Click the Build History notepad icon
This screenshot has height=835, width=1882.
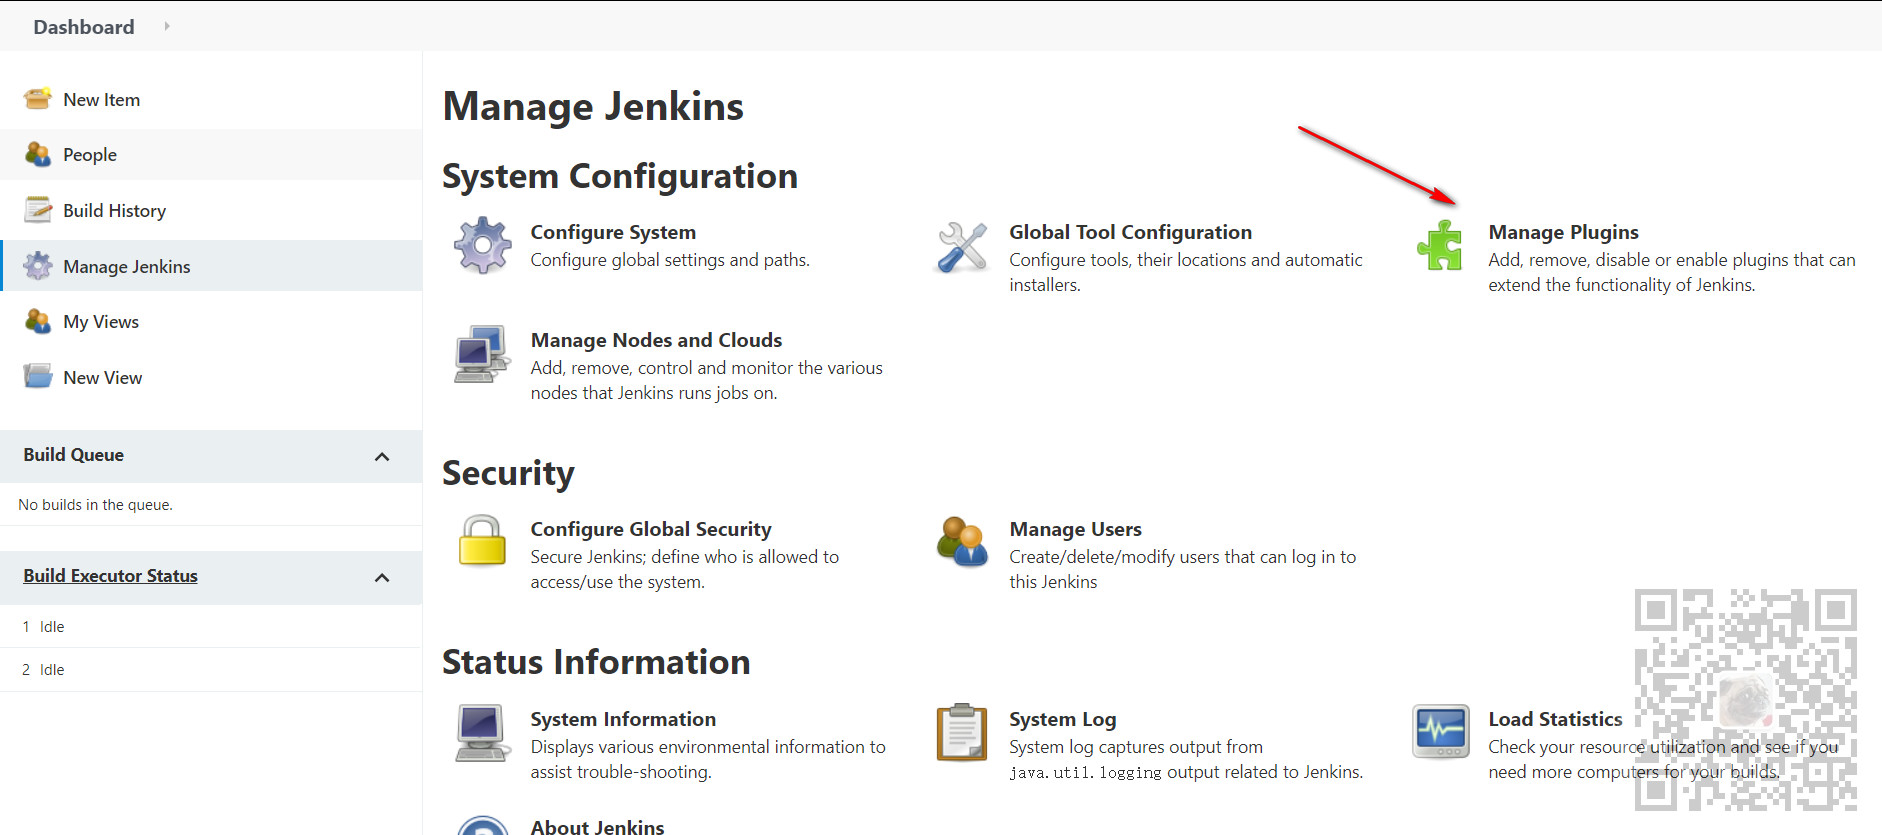[x=38, y=210]
